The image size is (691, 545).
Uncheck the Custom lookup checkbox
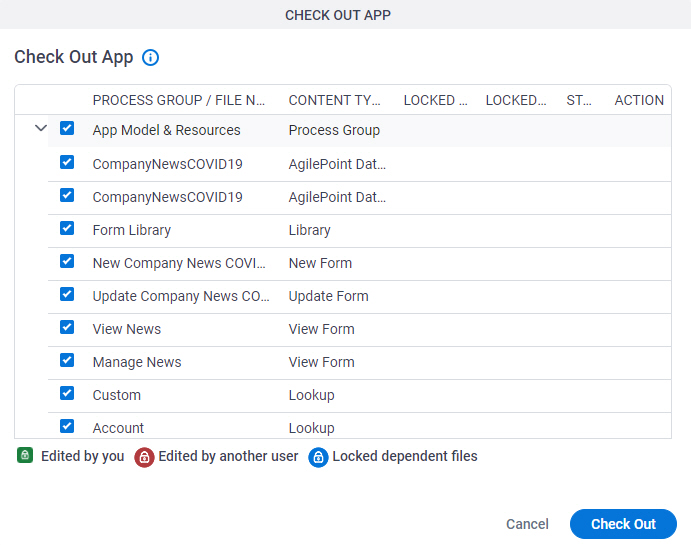tap(67, 393)
